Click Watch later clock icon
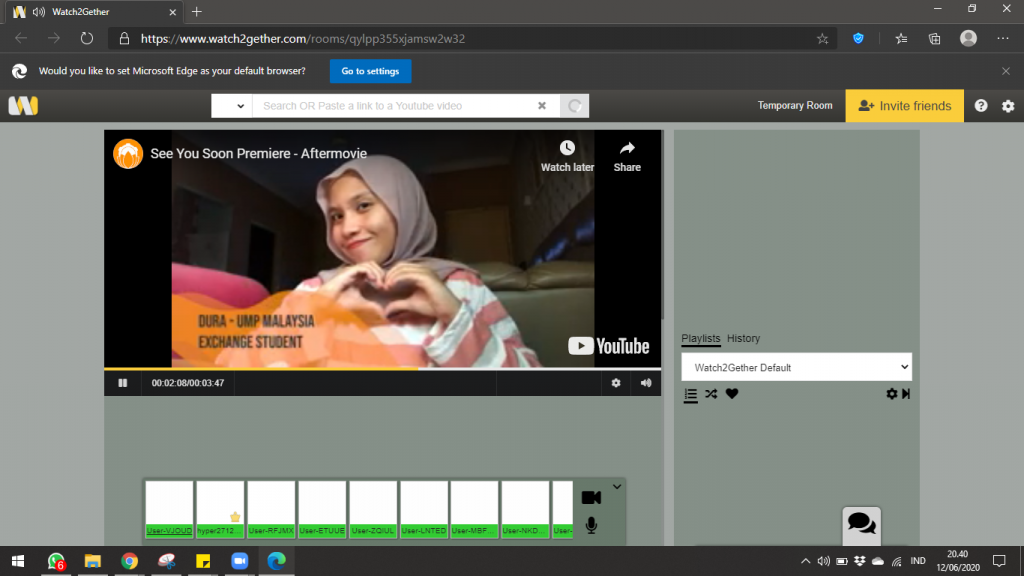Image resolution: width=1024 pixels, height=576 pixels. 567,155
